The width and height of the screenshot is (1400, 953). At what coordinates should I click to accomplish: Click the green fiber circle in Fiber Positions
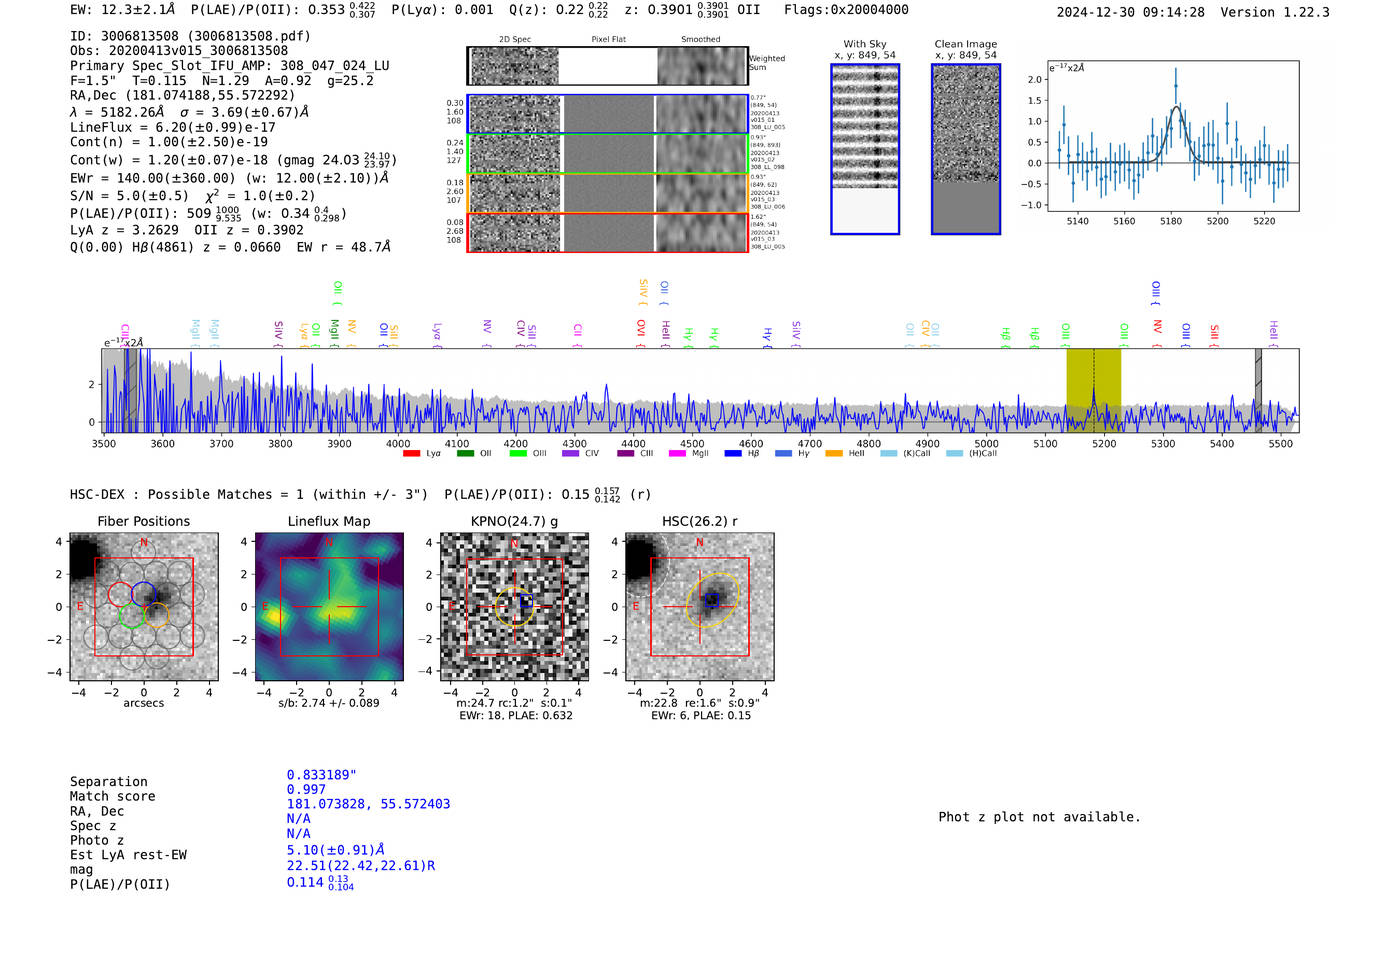(131, 616)
